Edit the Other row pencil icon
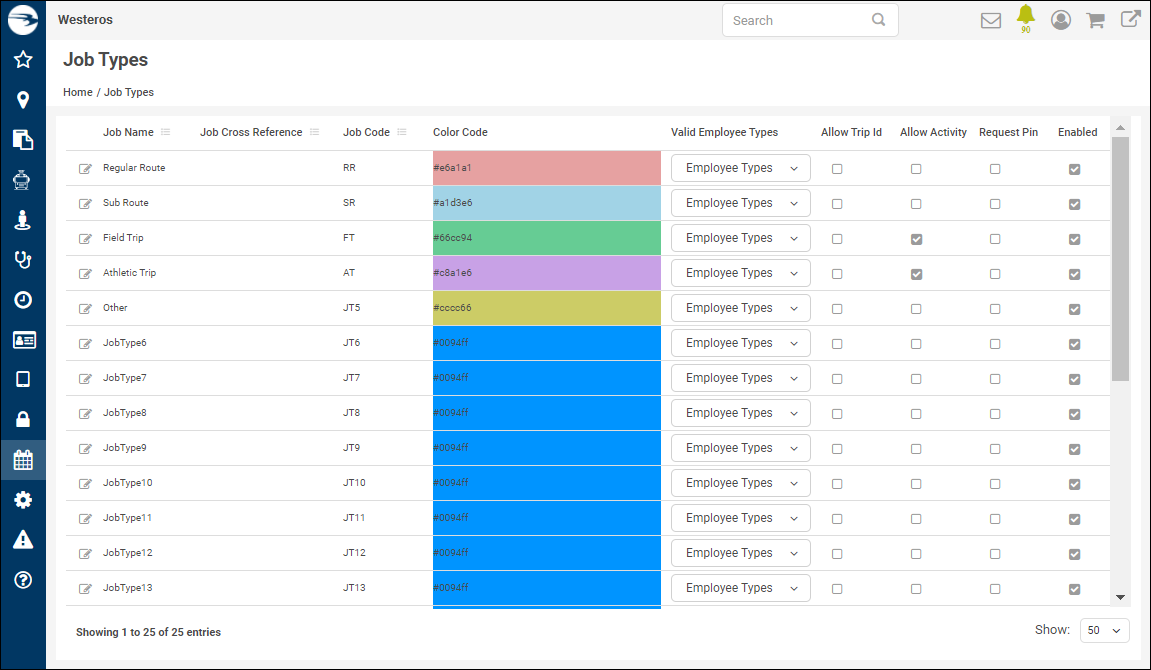This screenshot has height=670, width=1151. 85,308
